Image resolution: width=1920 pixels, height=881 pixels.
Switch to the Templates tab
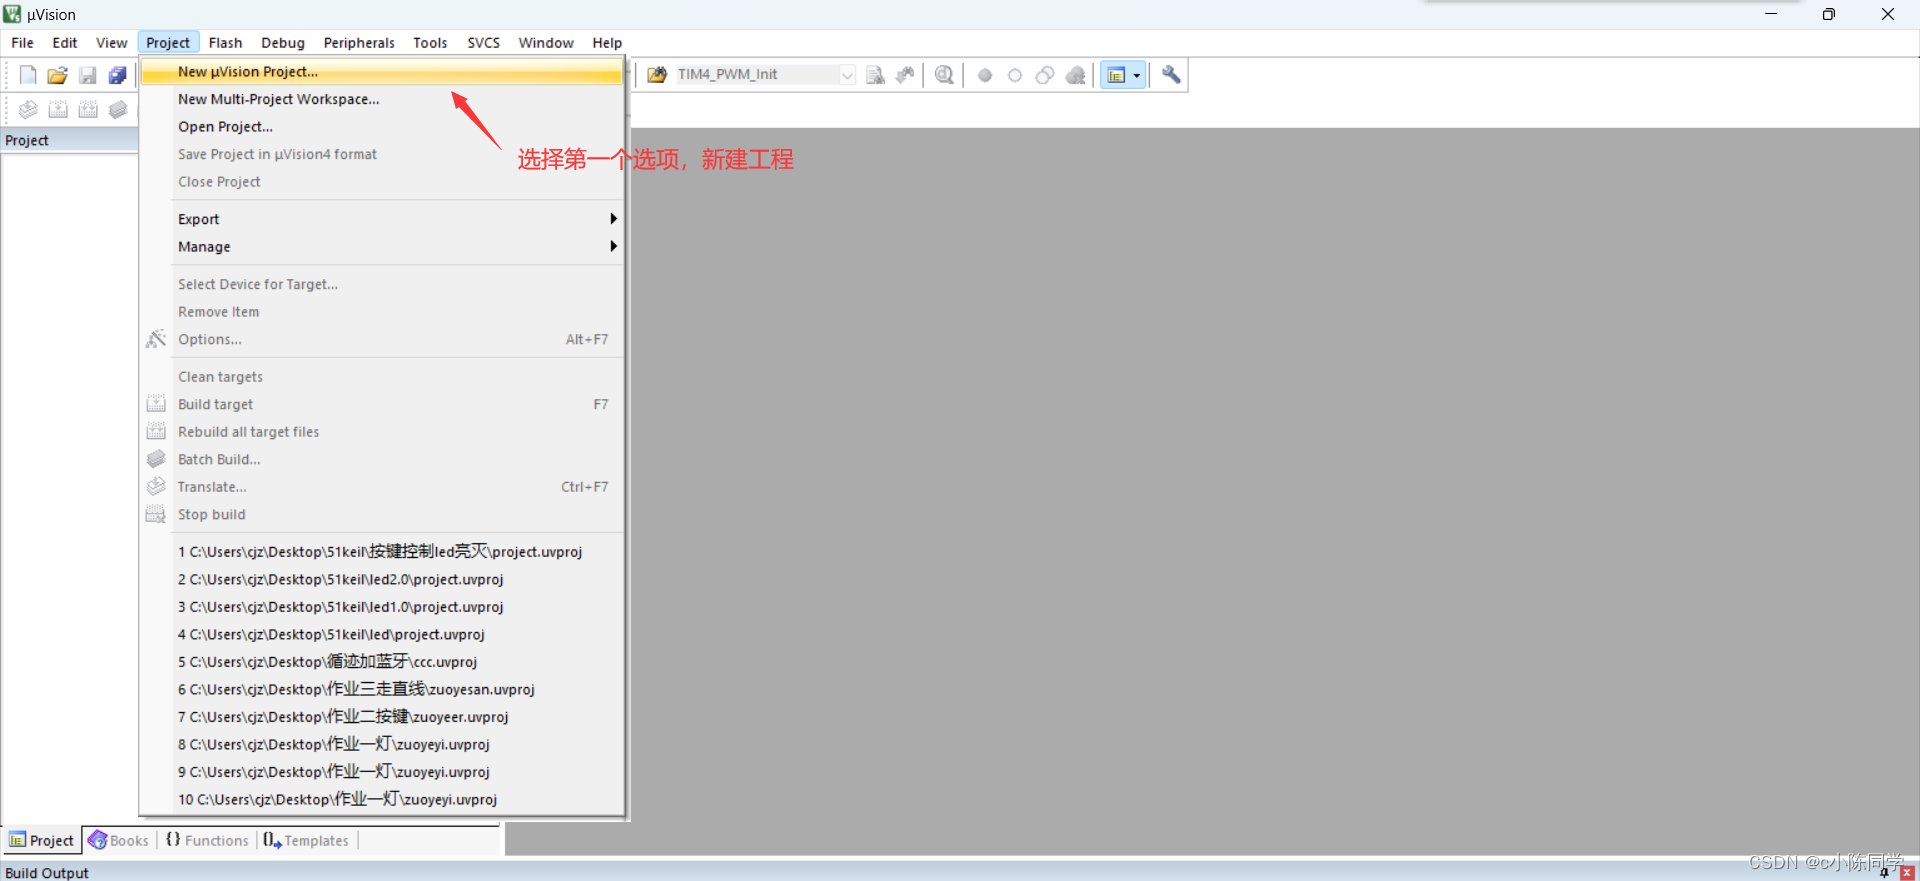(306, 841)
